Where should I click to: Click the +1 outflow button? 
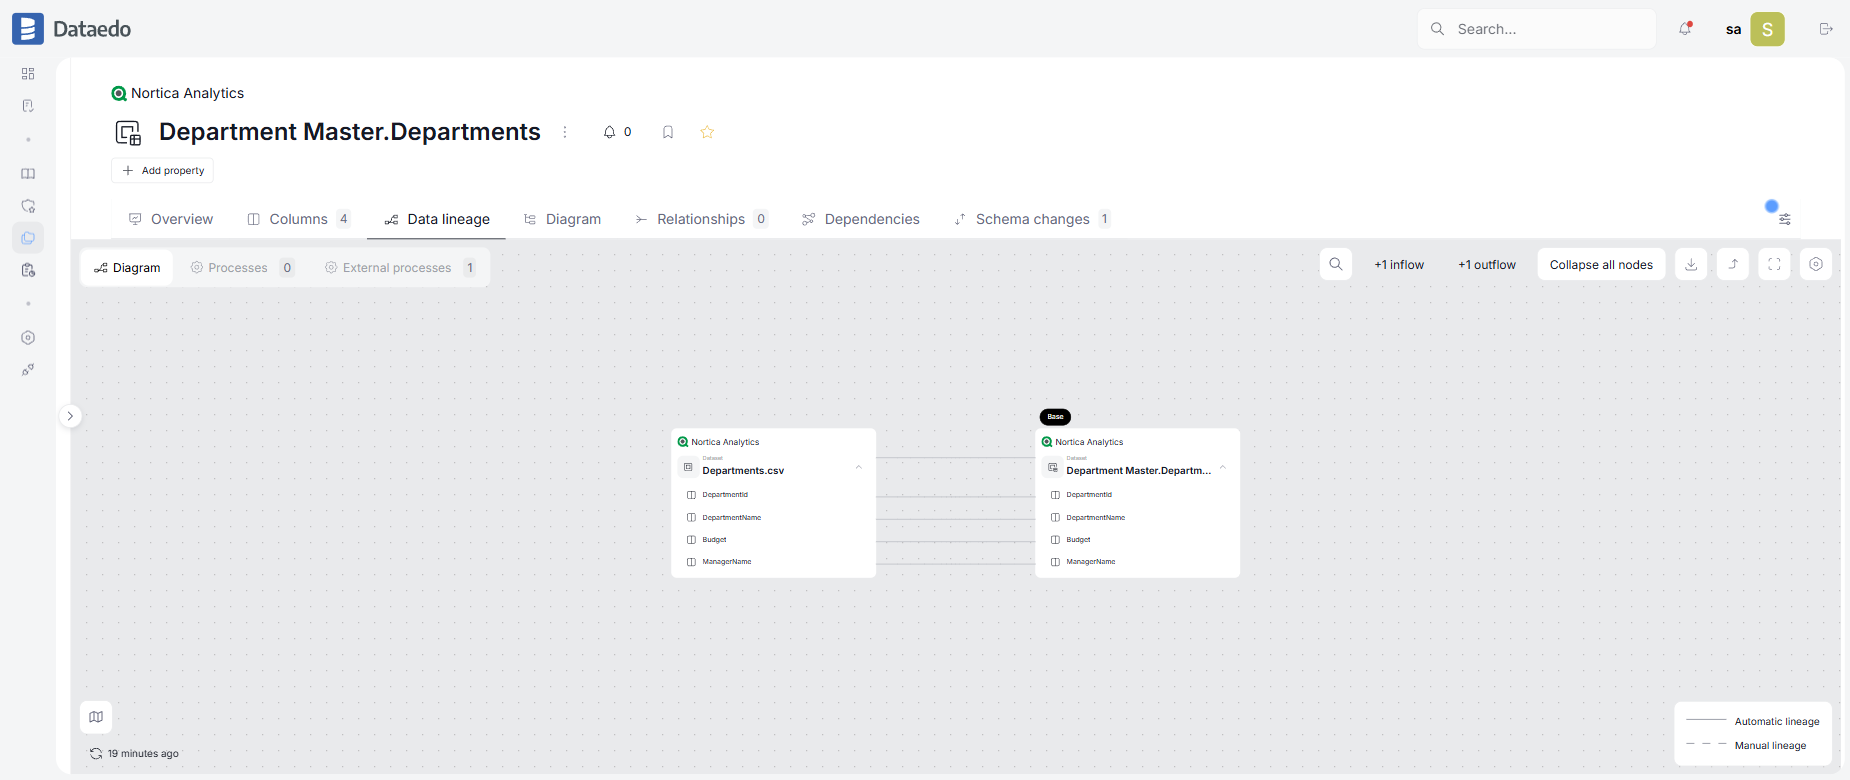[1487, 265]
